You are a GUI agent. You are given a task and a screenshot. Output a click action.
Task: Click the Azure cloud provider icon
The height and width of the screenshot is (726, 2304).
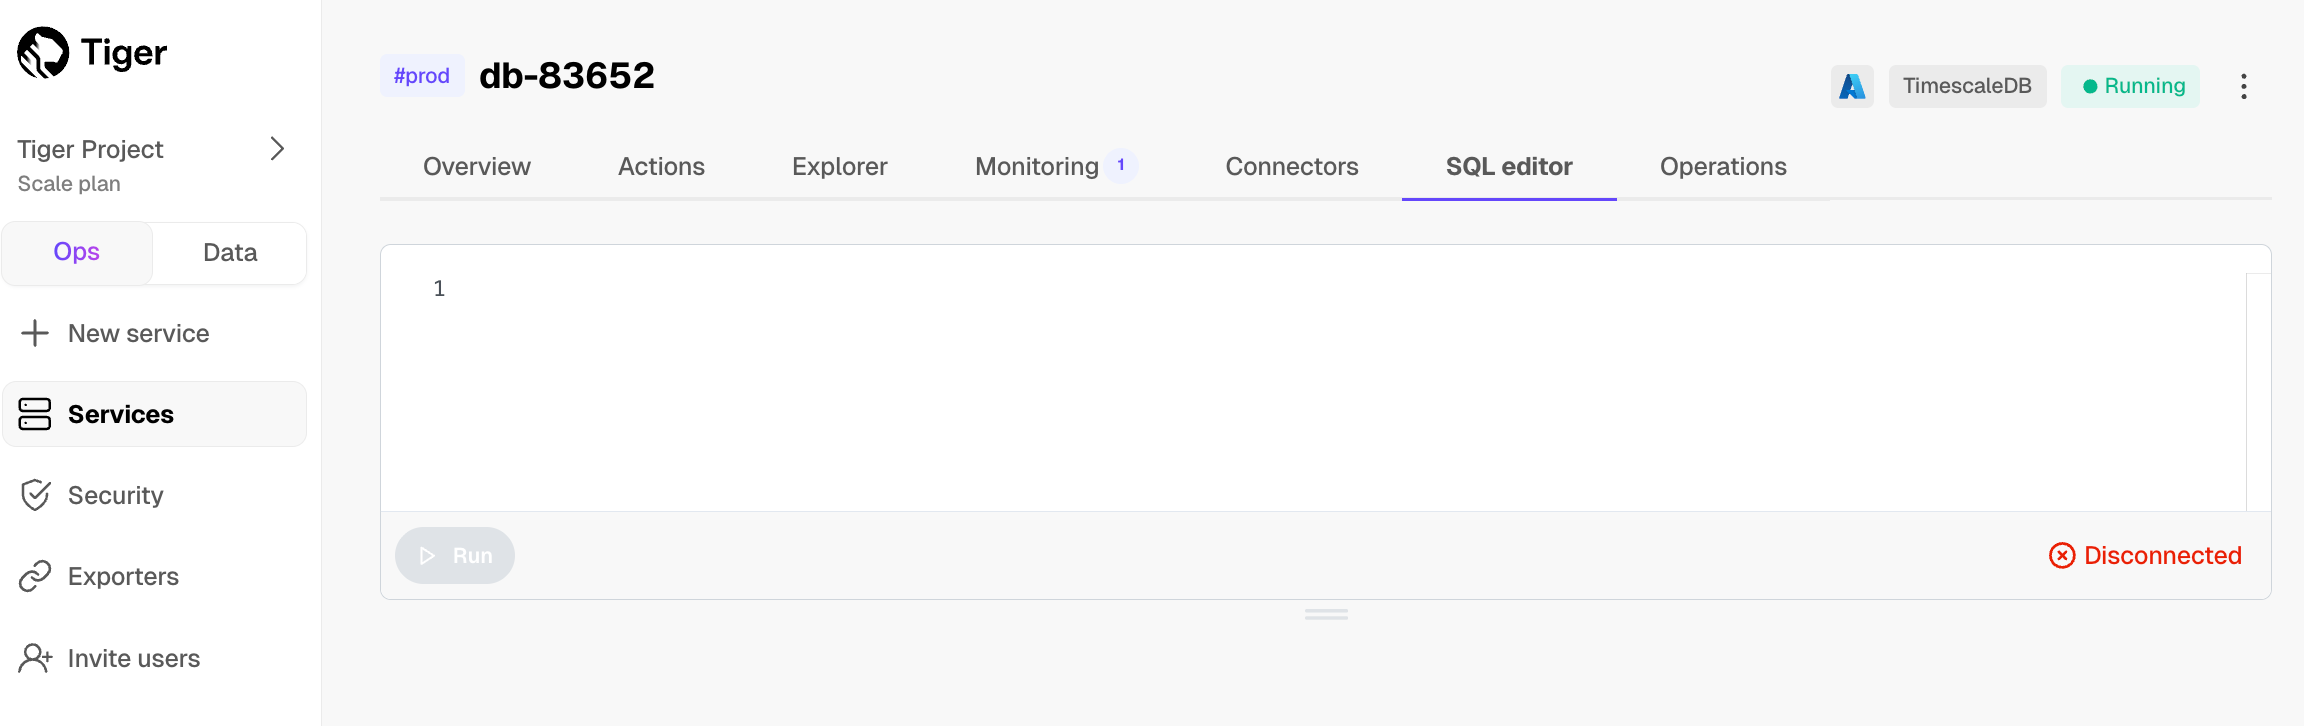pyautogui.click(x=1852, y=86)
